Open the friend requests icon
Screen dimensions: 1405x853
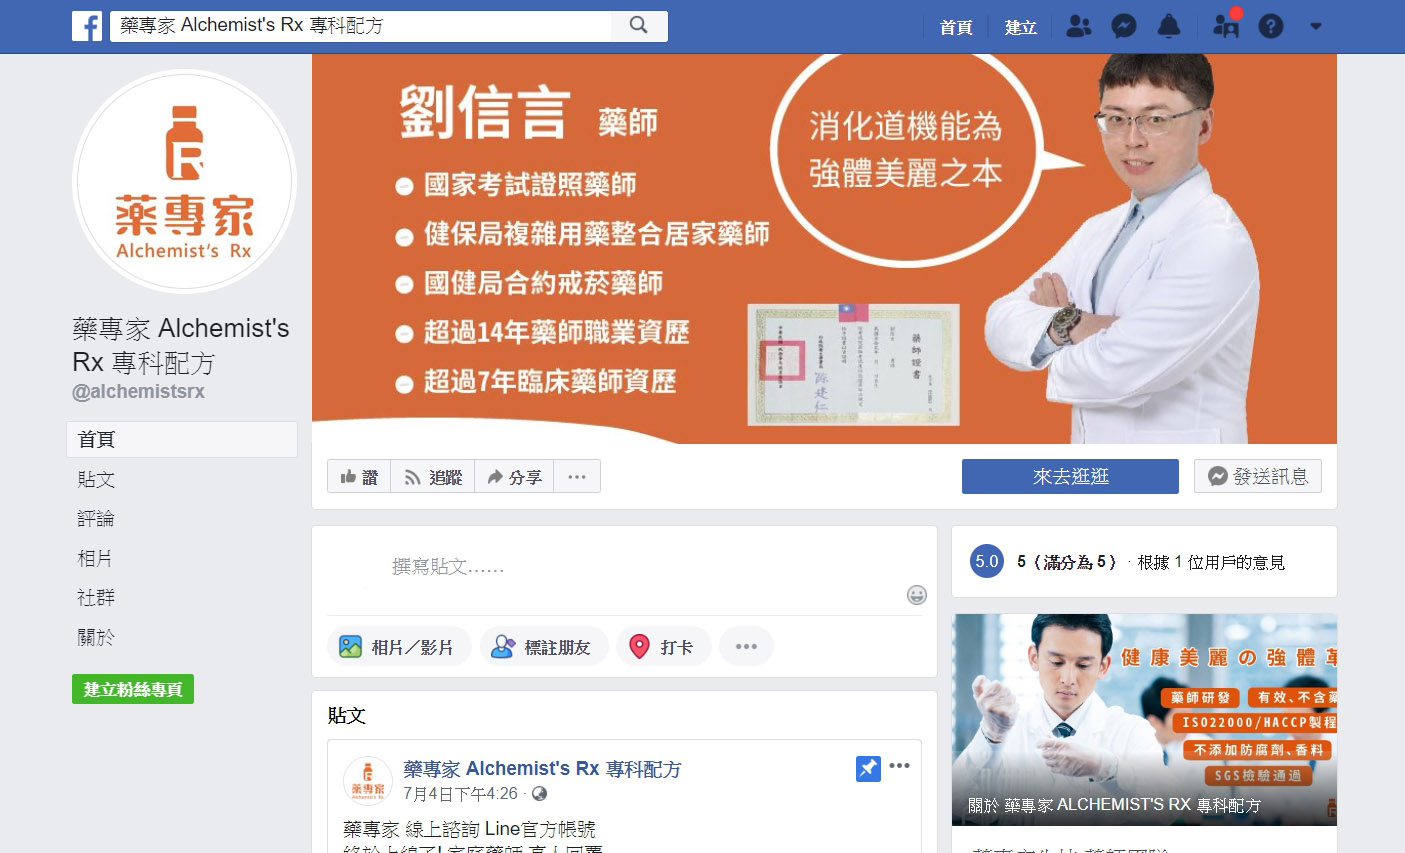[1079, 27]
